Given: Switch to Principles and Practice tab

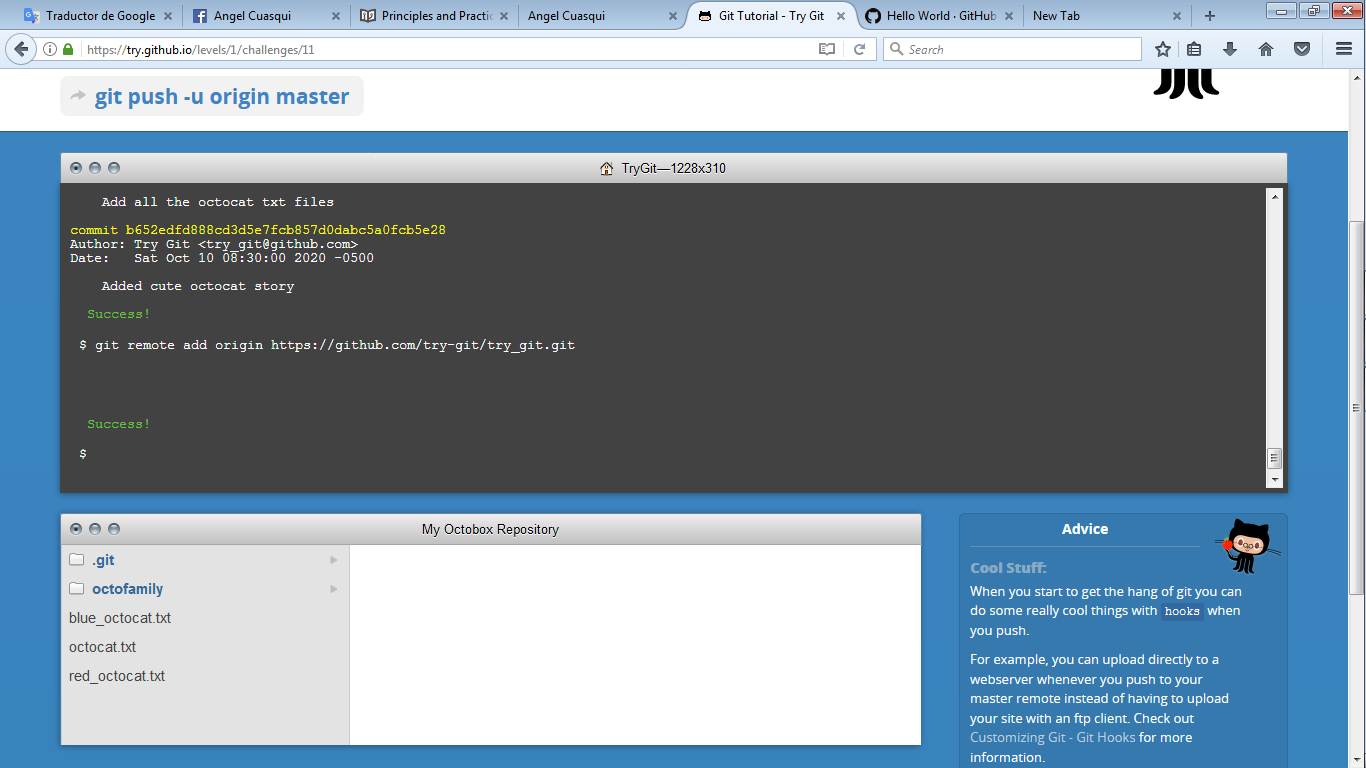Looking at the screenshot, I should point(433,16).
